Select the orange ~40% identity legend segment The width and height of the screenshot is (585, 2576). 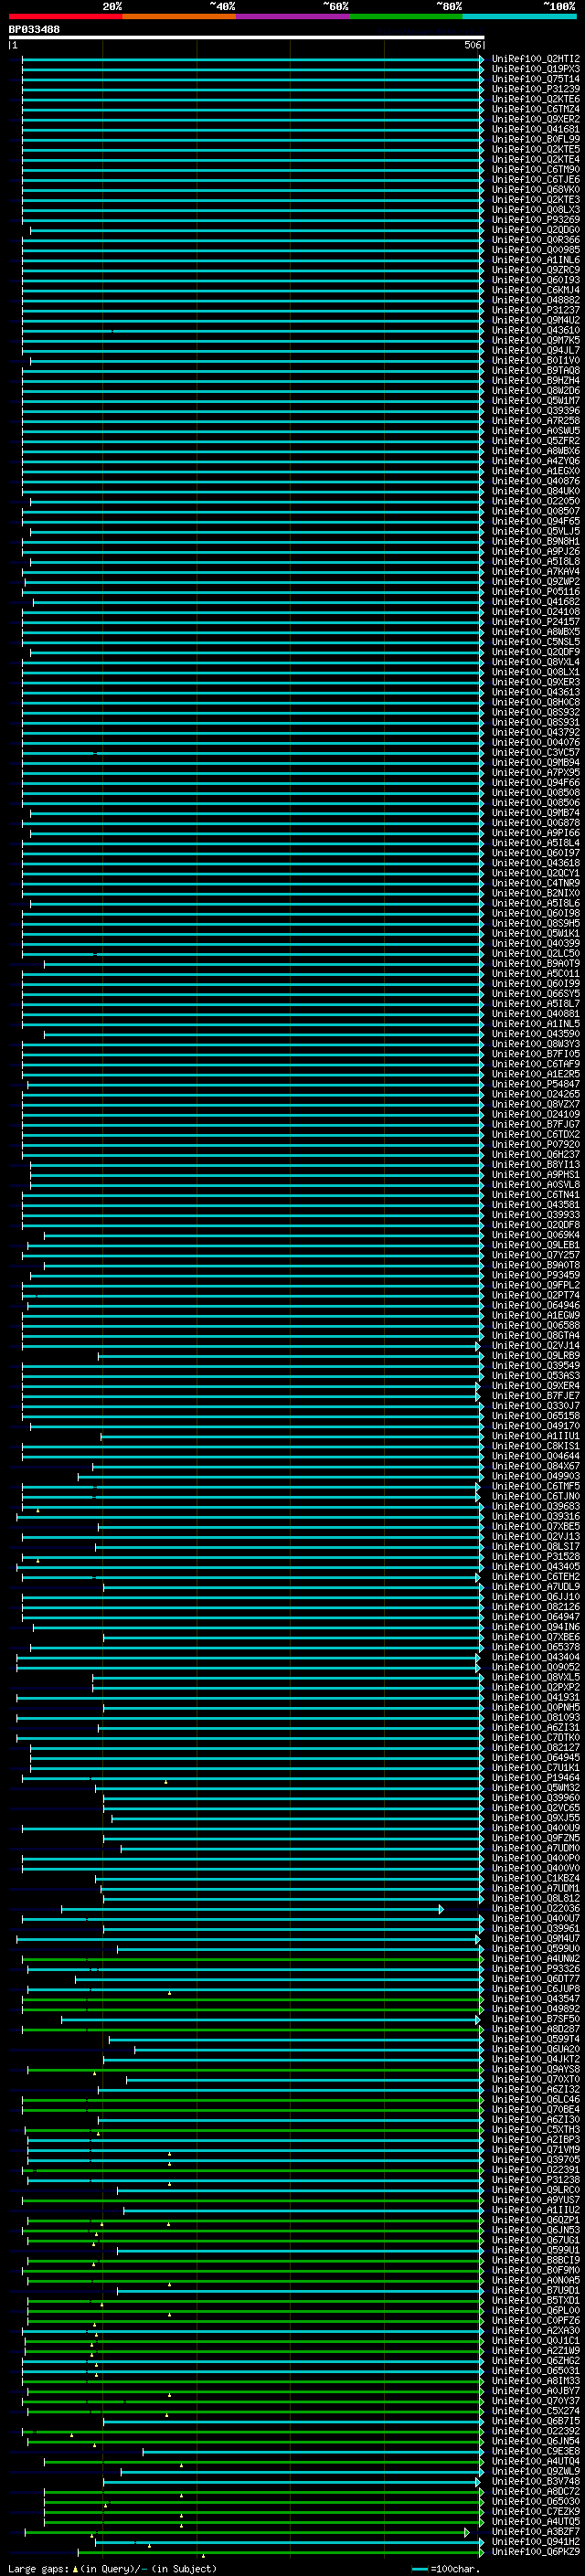click(179, 17)
